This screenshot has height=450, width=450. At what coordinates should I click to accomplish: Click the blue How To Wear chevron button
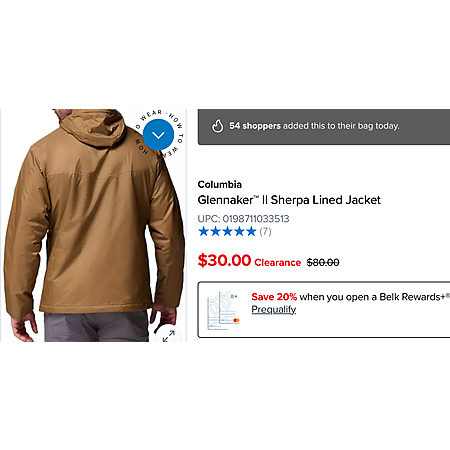point(158,135)
